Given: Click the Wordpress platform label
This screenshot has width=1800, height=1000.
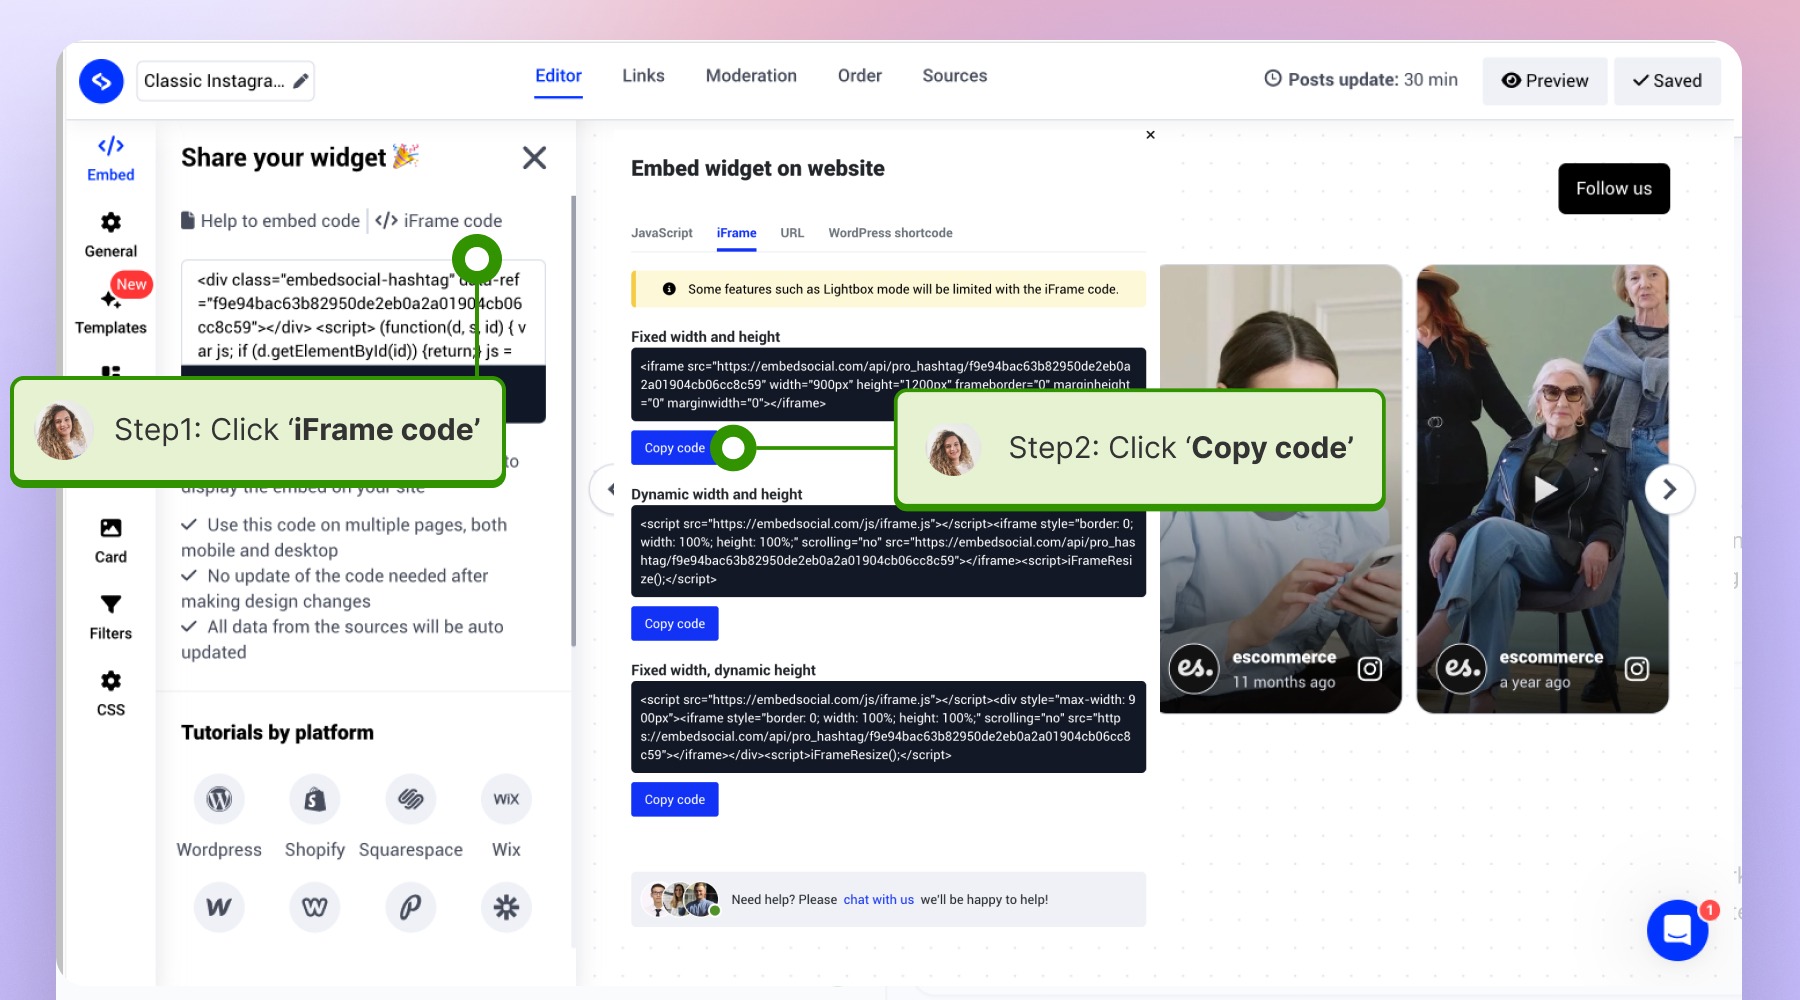Looking at the screenshot, I should click(219, 850).
